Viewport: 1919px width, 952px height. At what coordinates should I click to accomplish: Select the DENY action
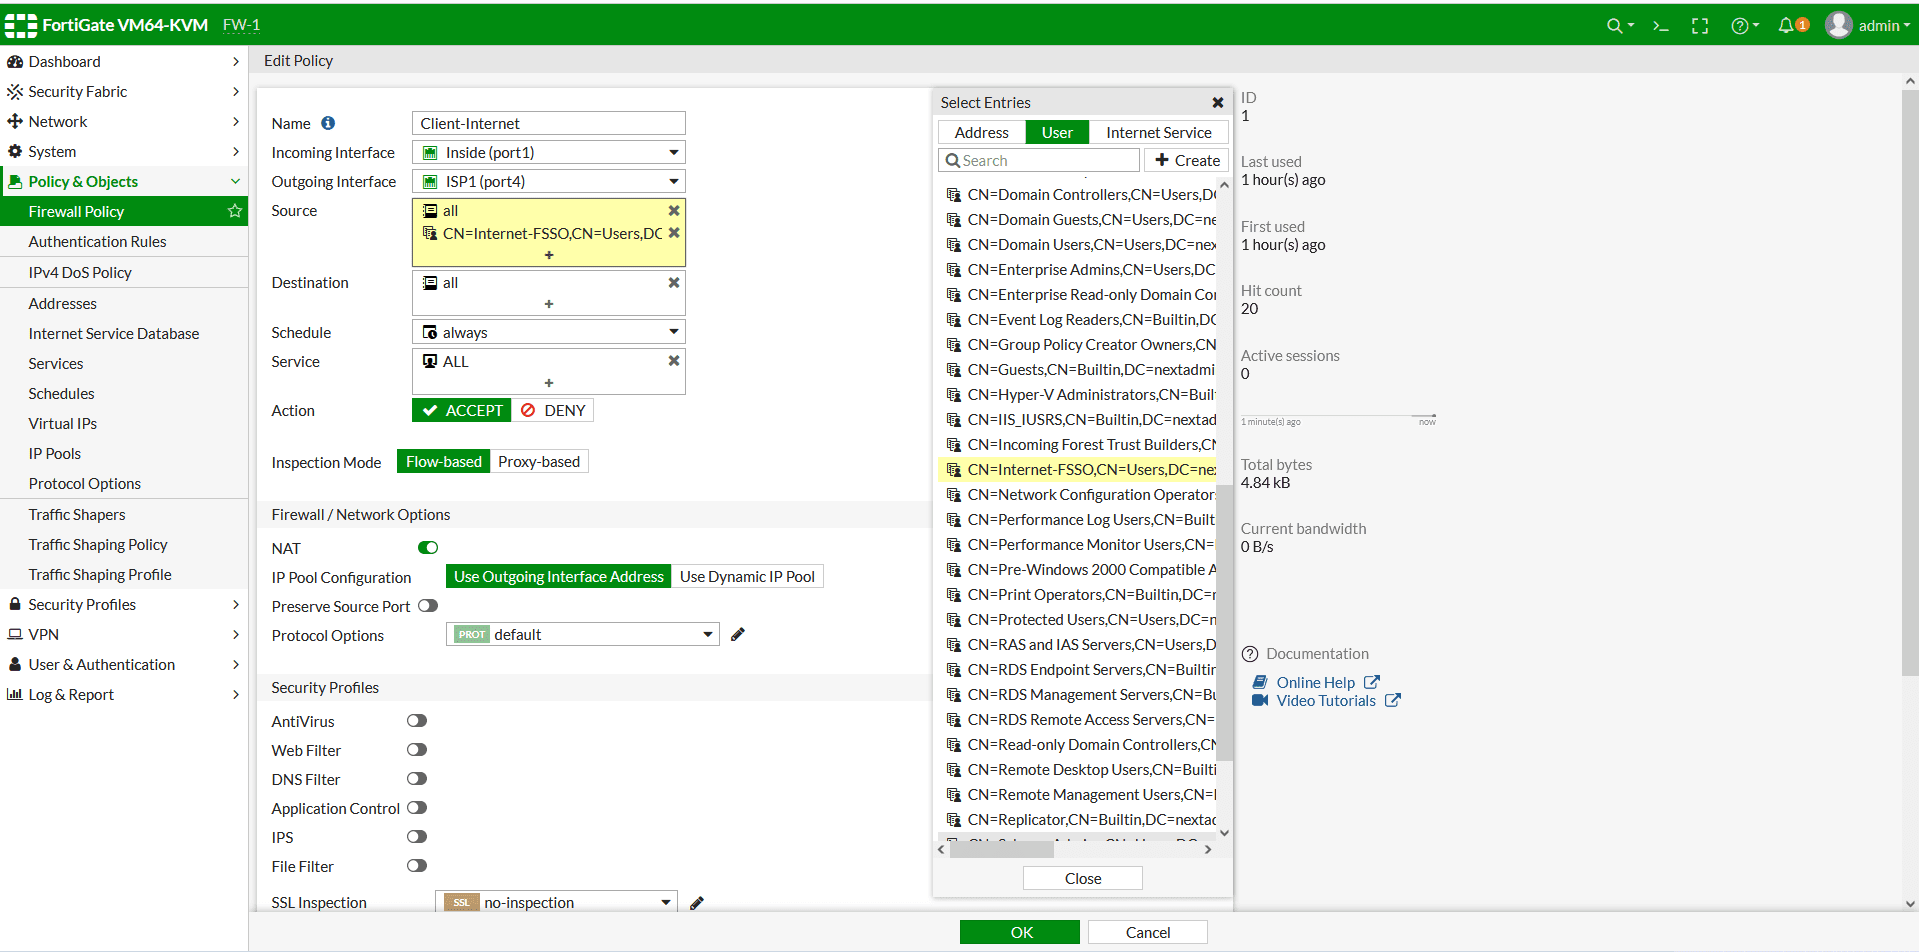click(553, 410)
